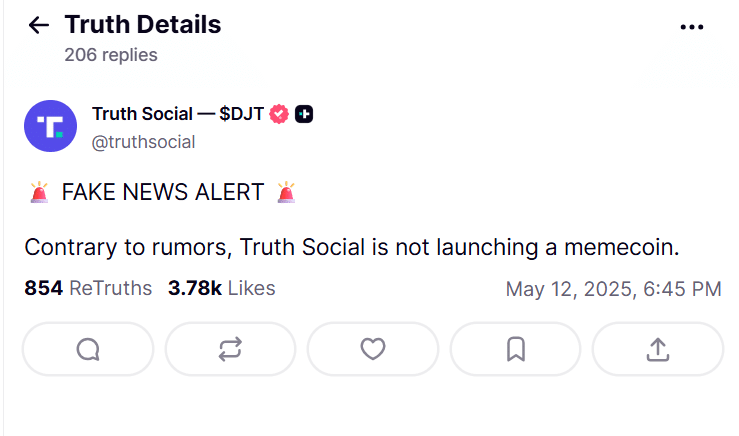Open the Truth Social — $DJT profile name
The image size is (739, 436).
pyautogui.click(x=178, y=114)
